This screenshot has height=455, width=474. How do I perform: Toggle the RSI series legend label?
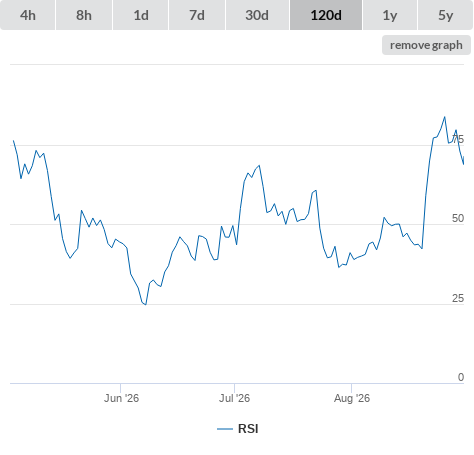tap(248, 429)
